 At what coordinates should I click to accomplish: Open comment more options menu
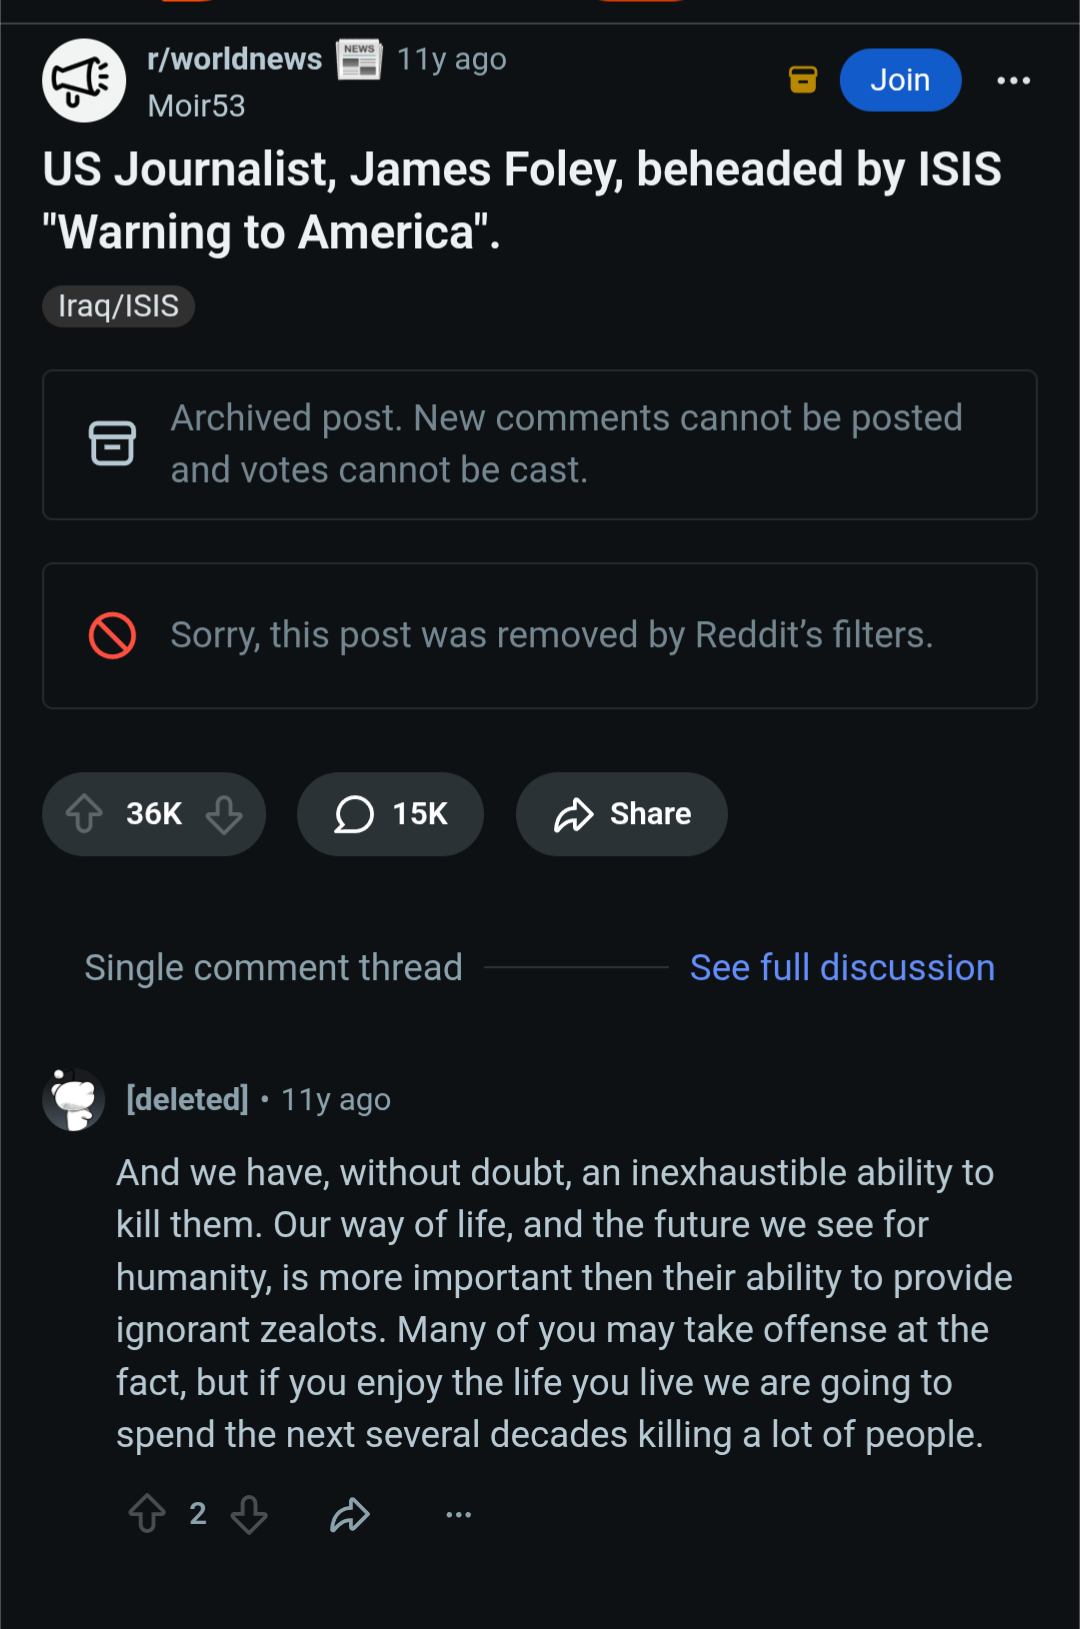point(459,1514)
